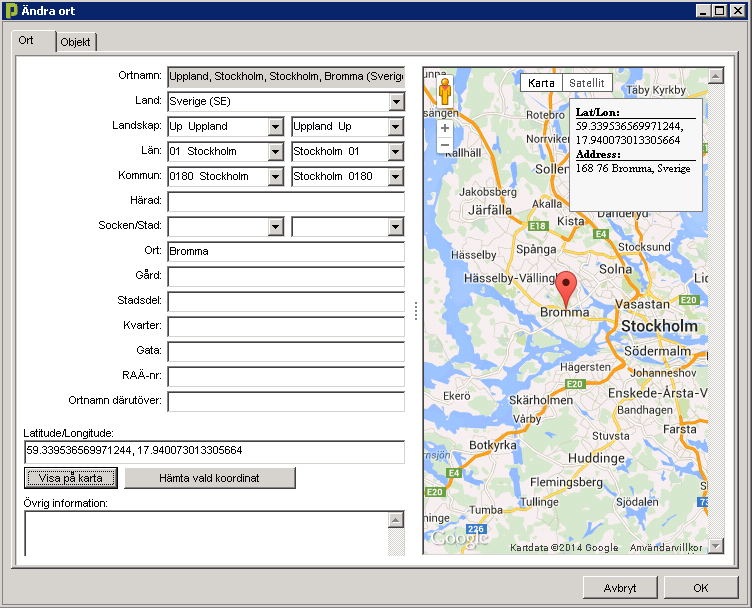Zoom out the map with minus icon
752x608 pixels.
445,144
